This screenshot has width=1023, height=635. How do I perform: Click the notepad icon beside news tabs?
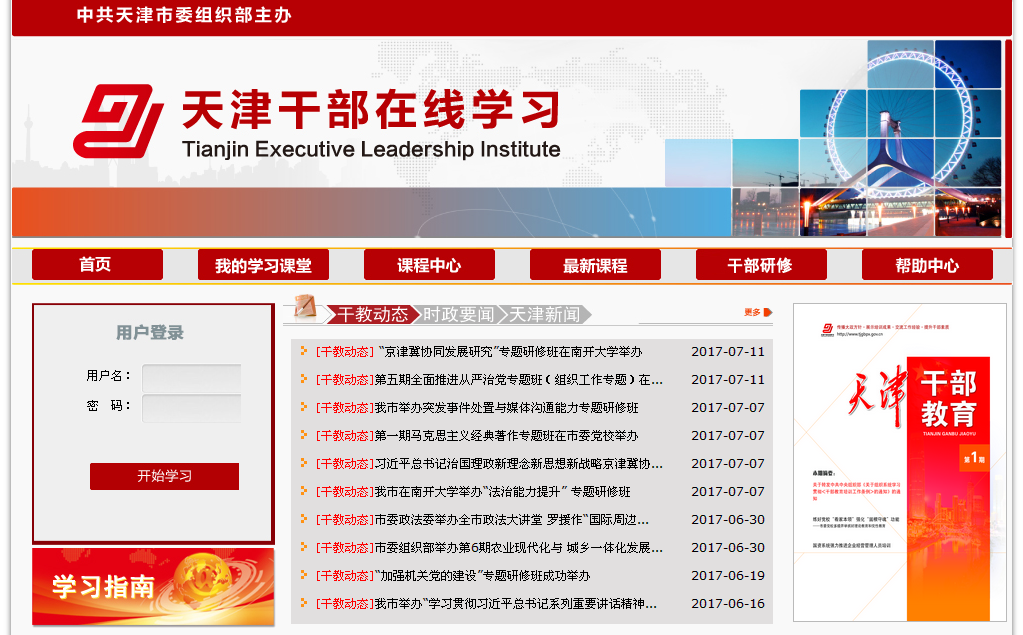coord(305,308)
